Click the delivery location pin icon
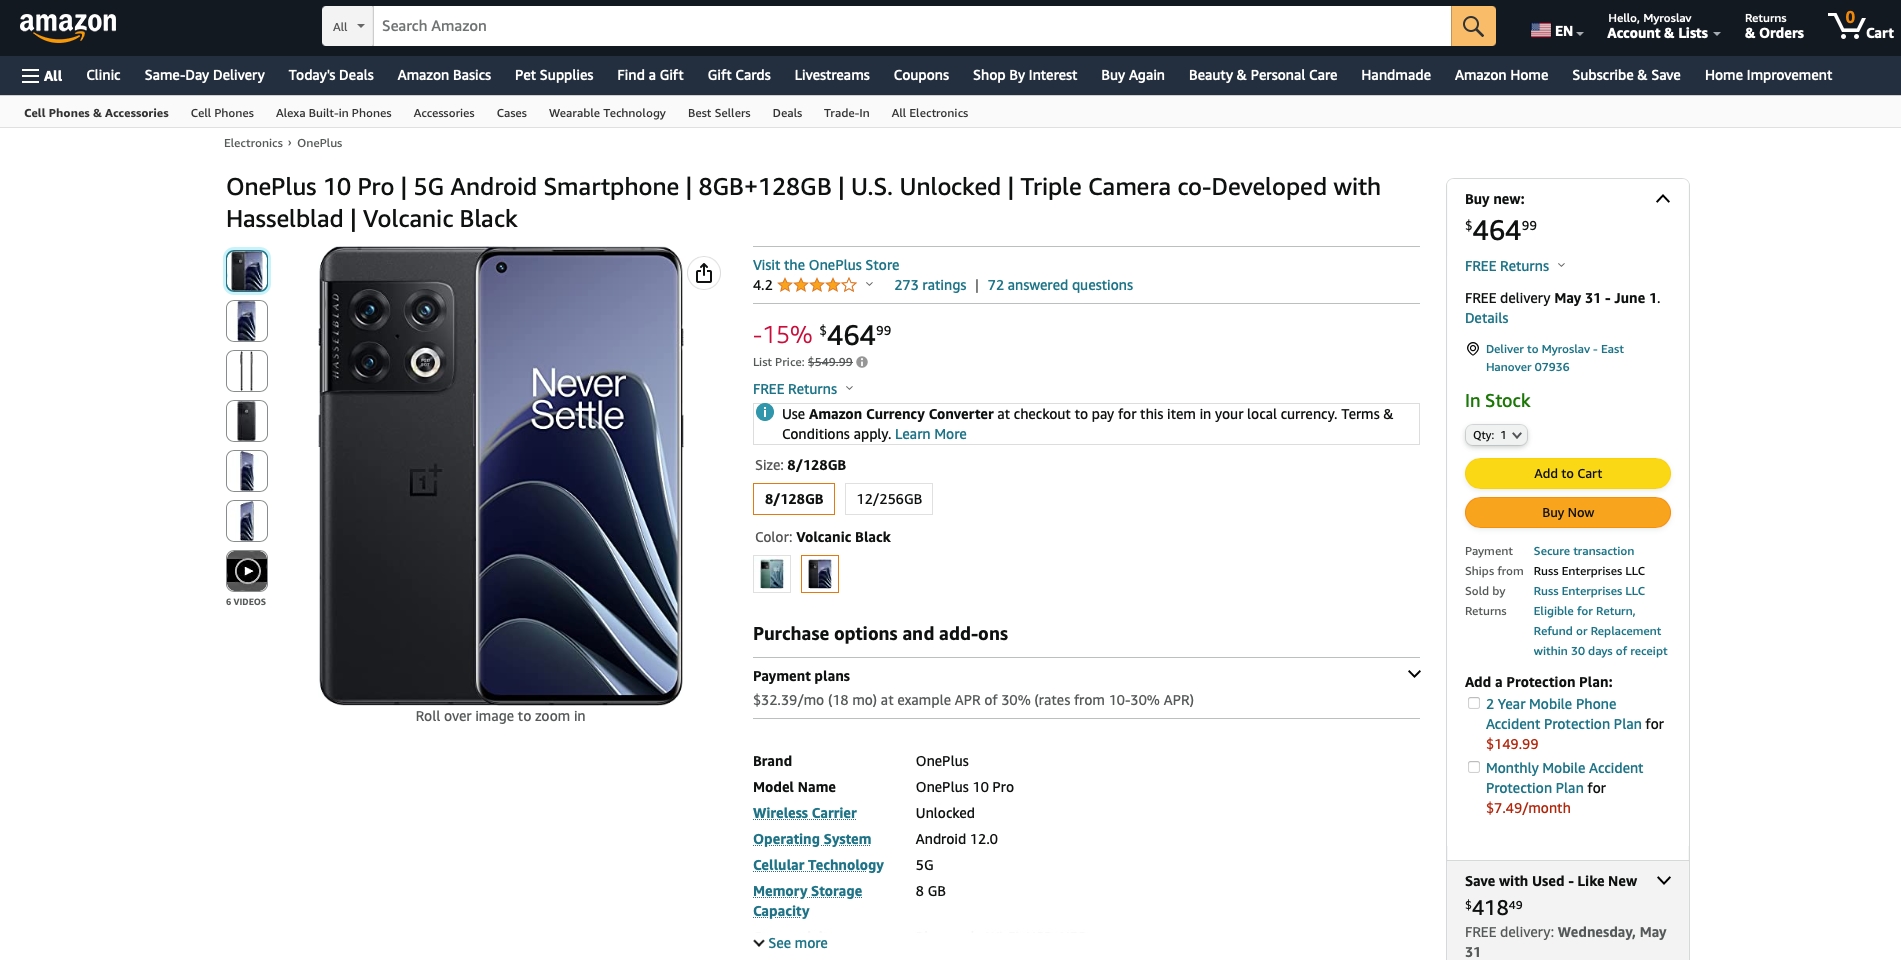Screen dimensions: 1901x960 coord(1473,349)
